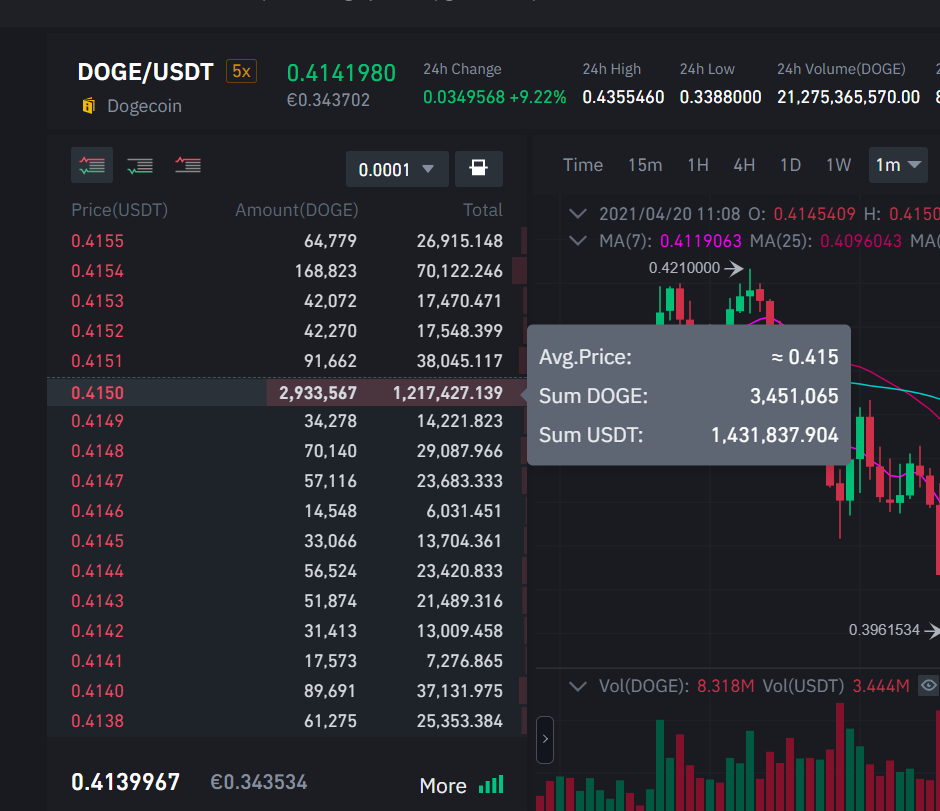Click the More link in order book
The image size is (940, 811).
pyautogui.click(x=443, y=785)
